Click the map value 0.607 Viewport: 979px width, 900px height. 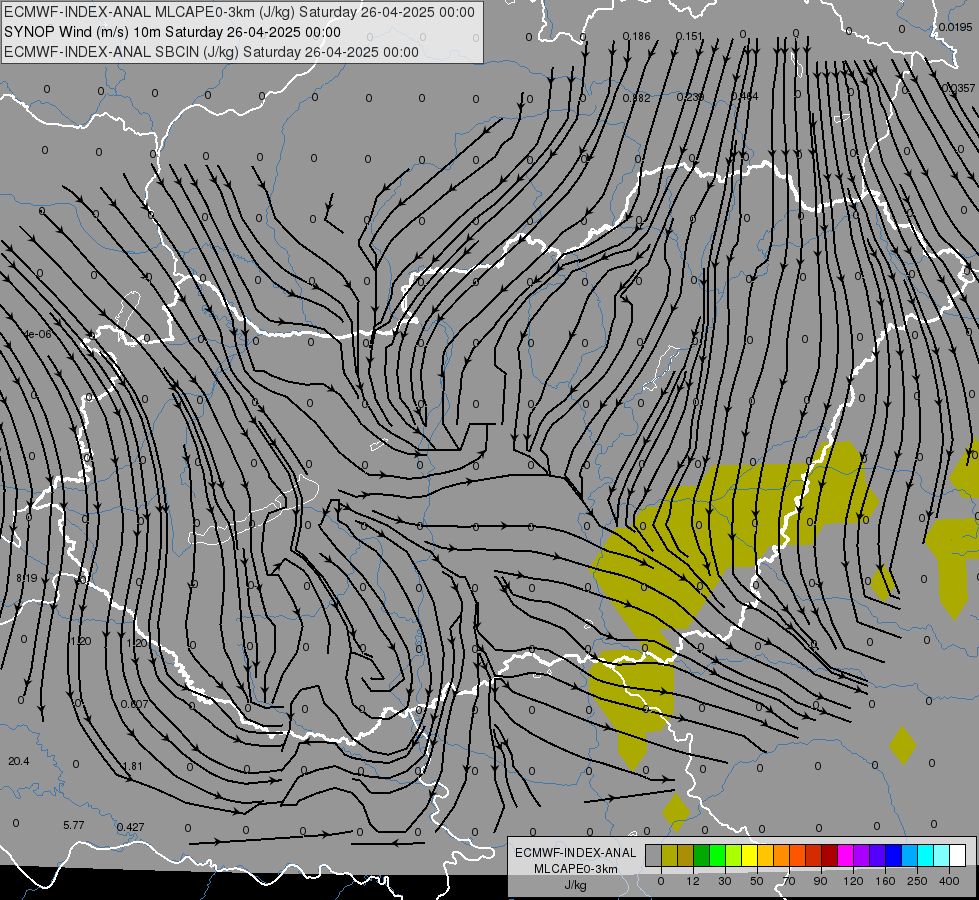click(x=134, y=704)
